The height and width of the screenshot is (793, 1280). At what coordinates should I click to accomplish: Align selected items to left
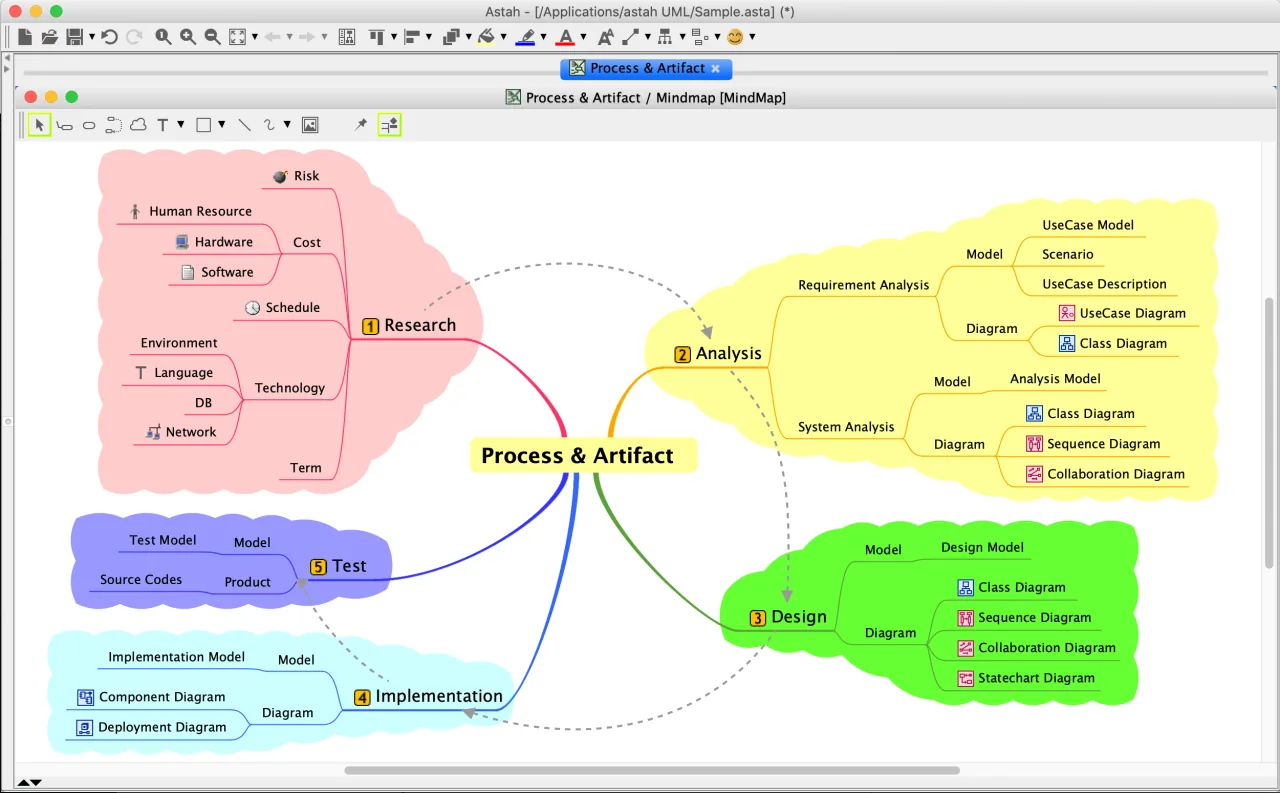pos(411,37)
